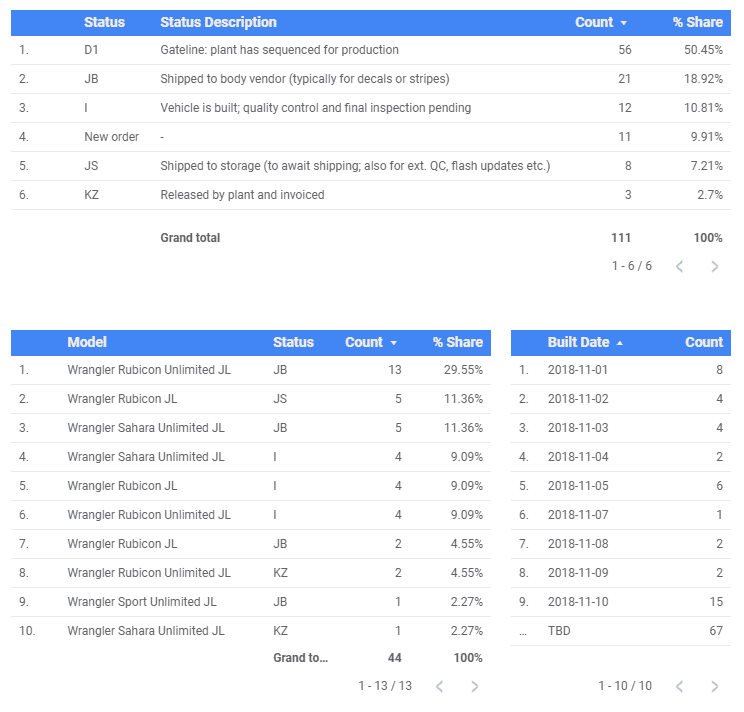Toggle ascending sort arrow on Built Date

619,343
